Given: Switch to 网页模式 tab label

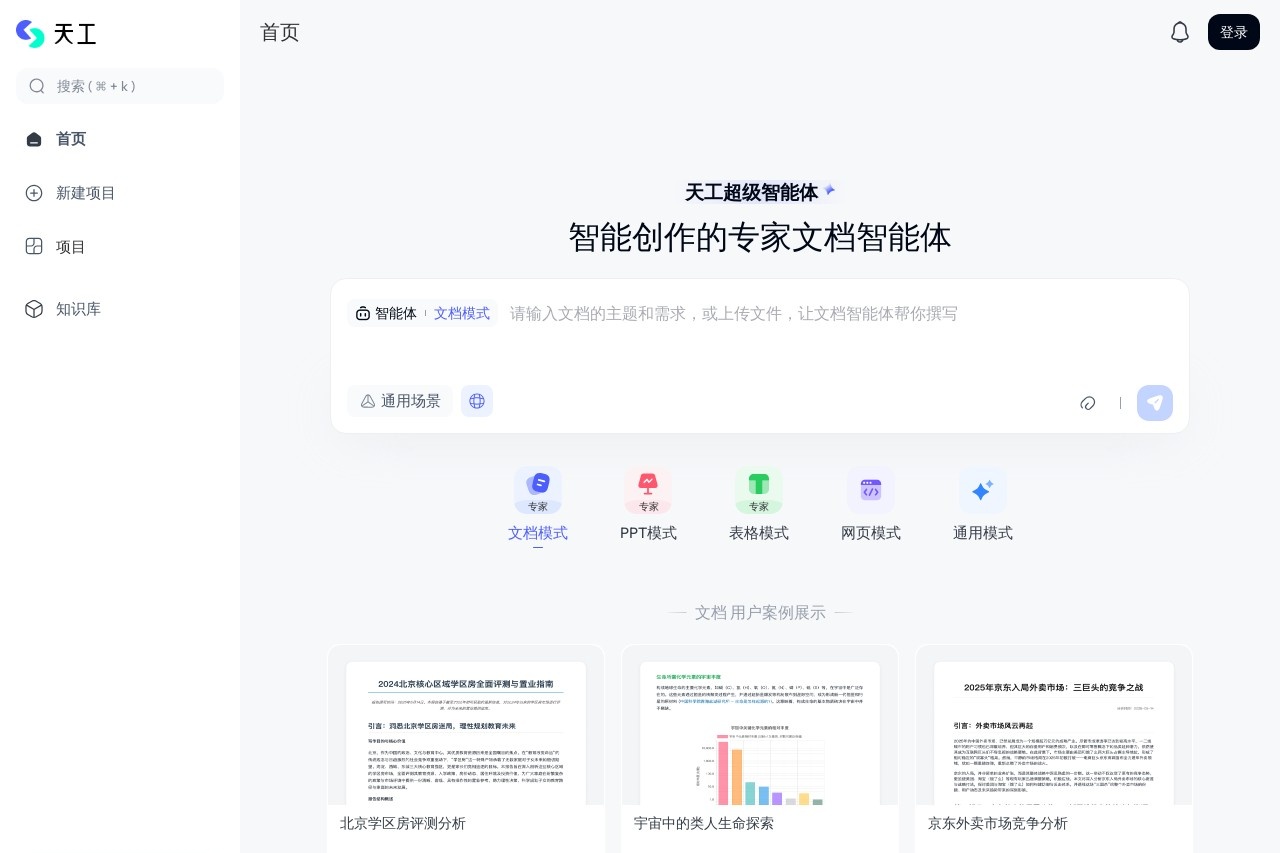Looking at the screenshot, I should [x=871, y=533].
